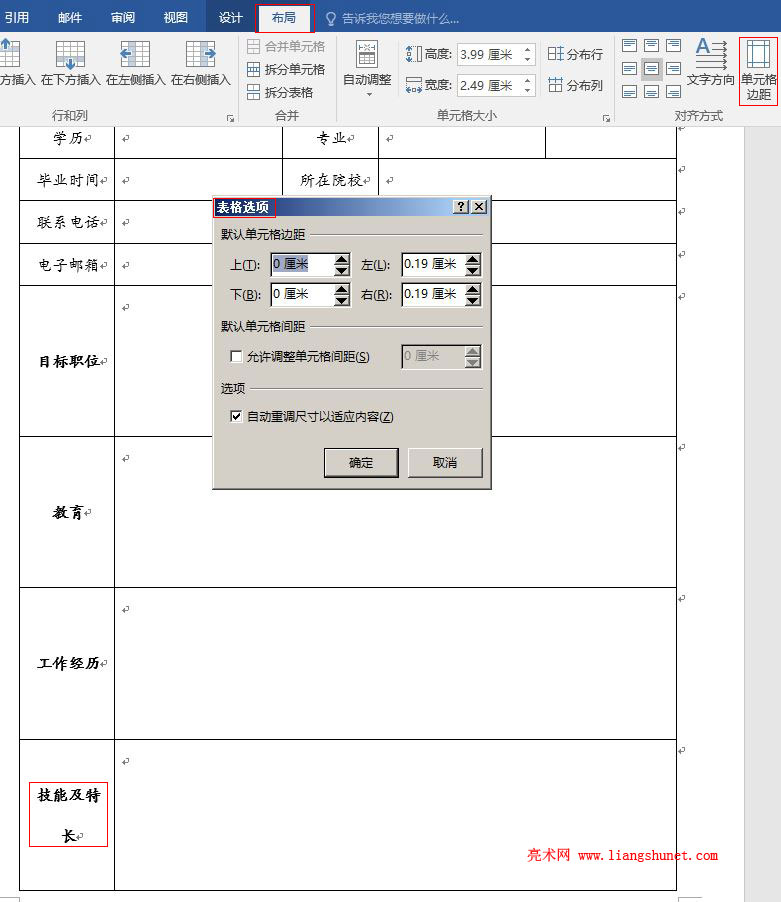781x902 pixels.
Task: Select align bottom right icon
Action: click(x=673, y=92)
